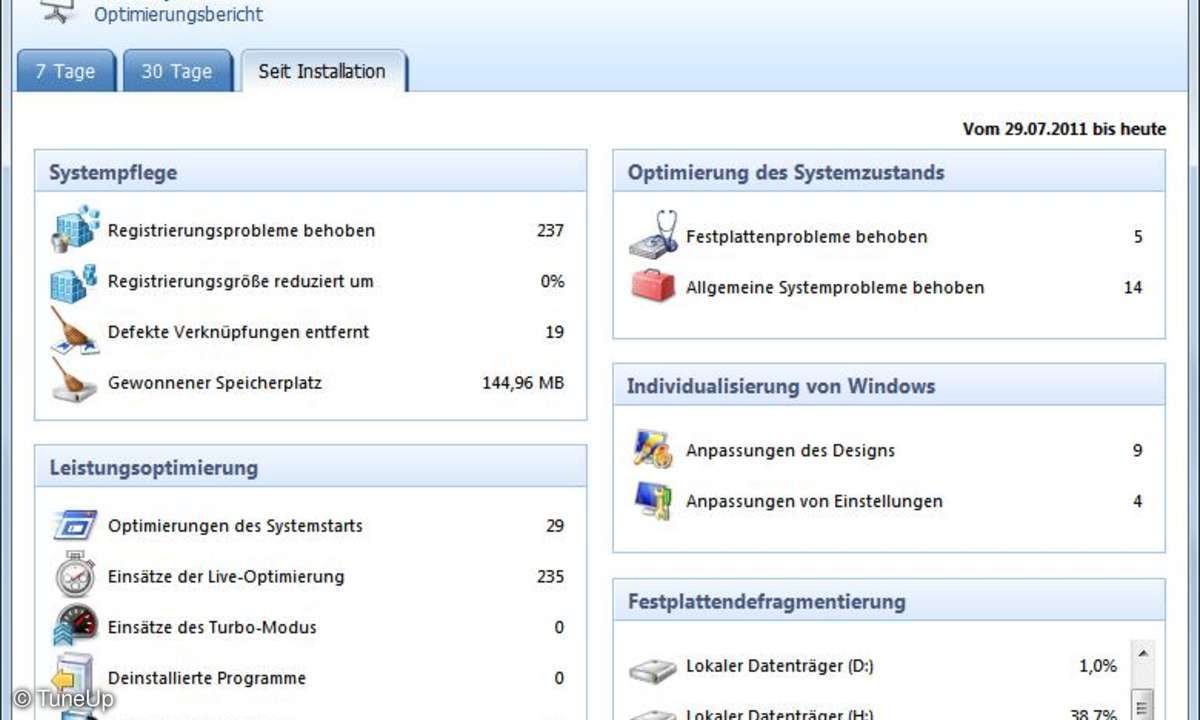Click the value 237

[550, 230]
